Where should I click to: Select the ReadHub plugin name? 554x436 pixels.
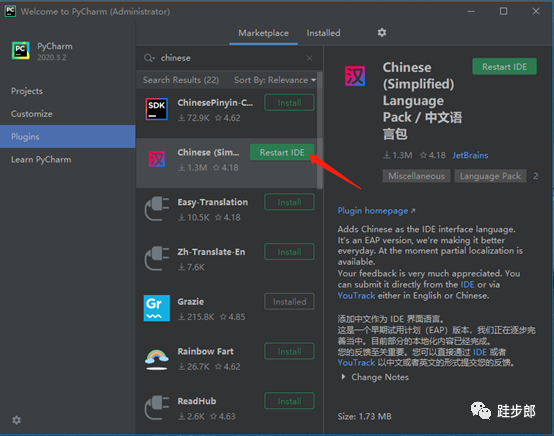coord(197,401)
